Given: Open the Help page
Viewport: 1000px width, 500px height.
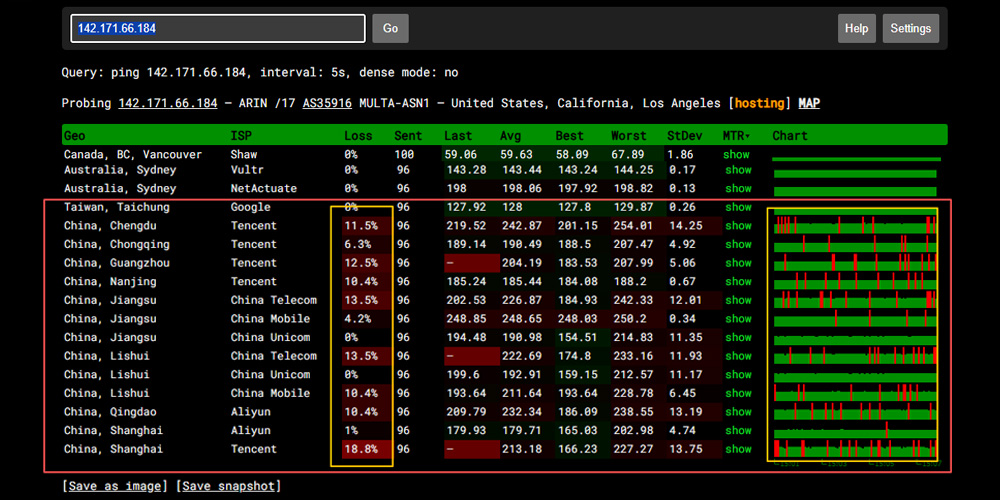Looking at the screenshot, I should (x=856, y=29).
